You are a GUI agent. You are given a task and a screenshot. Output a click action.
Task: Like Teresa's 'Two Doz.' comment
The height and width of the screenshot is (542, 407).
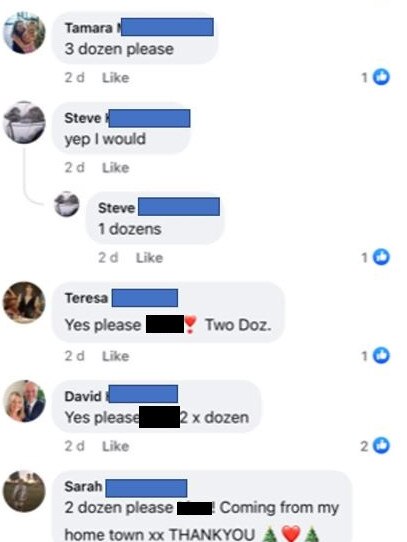(115, 356)
